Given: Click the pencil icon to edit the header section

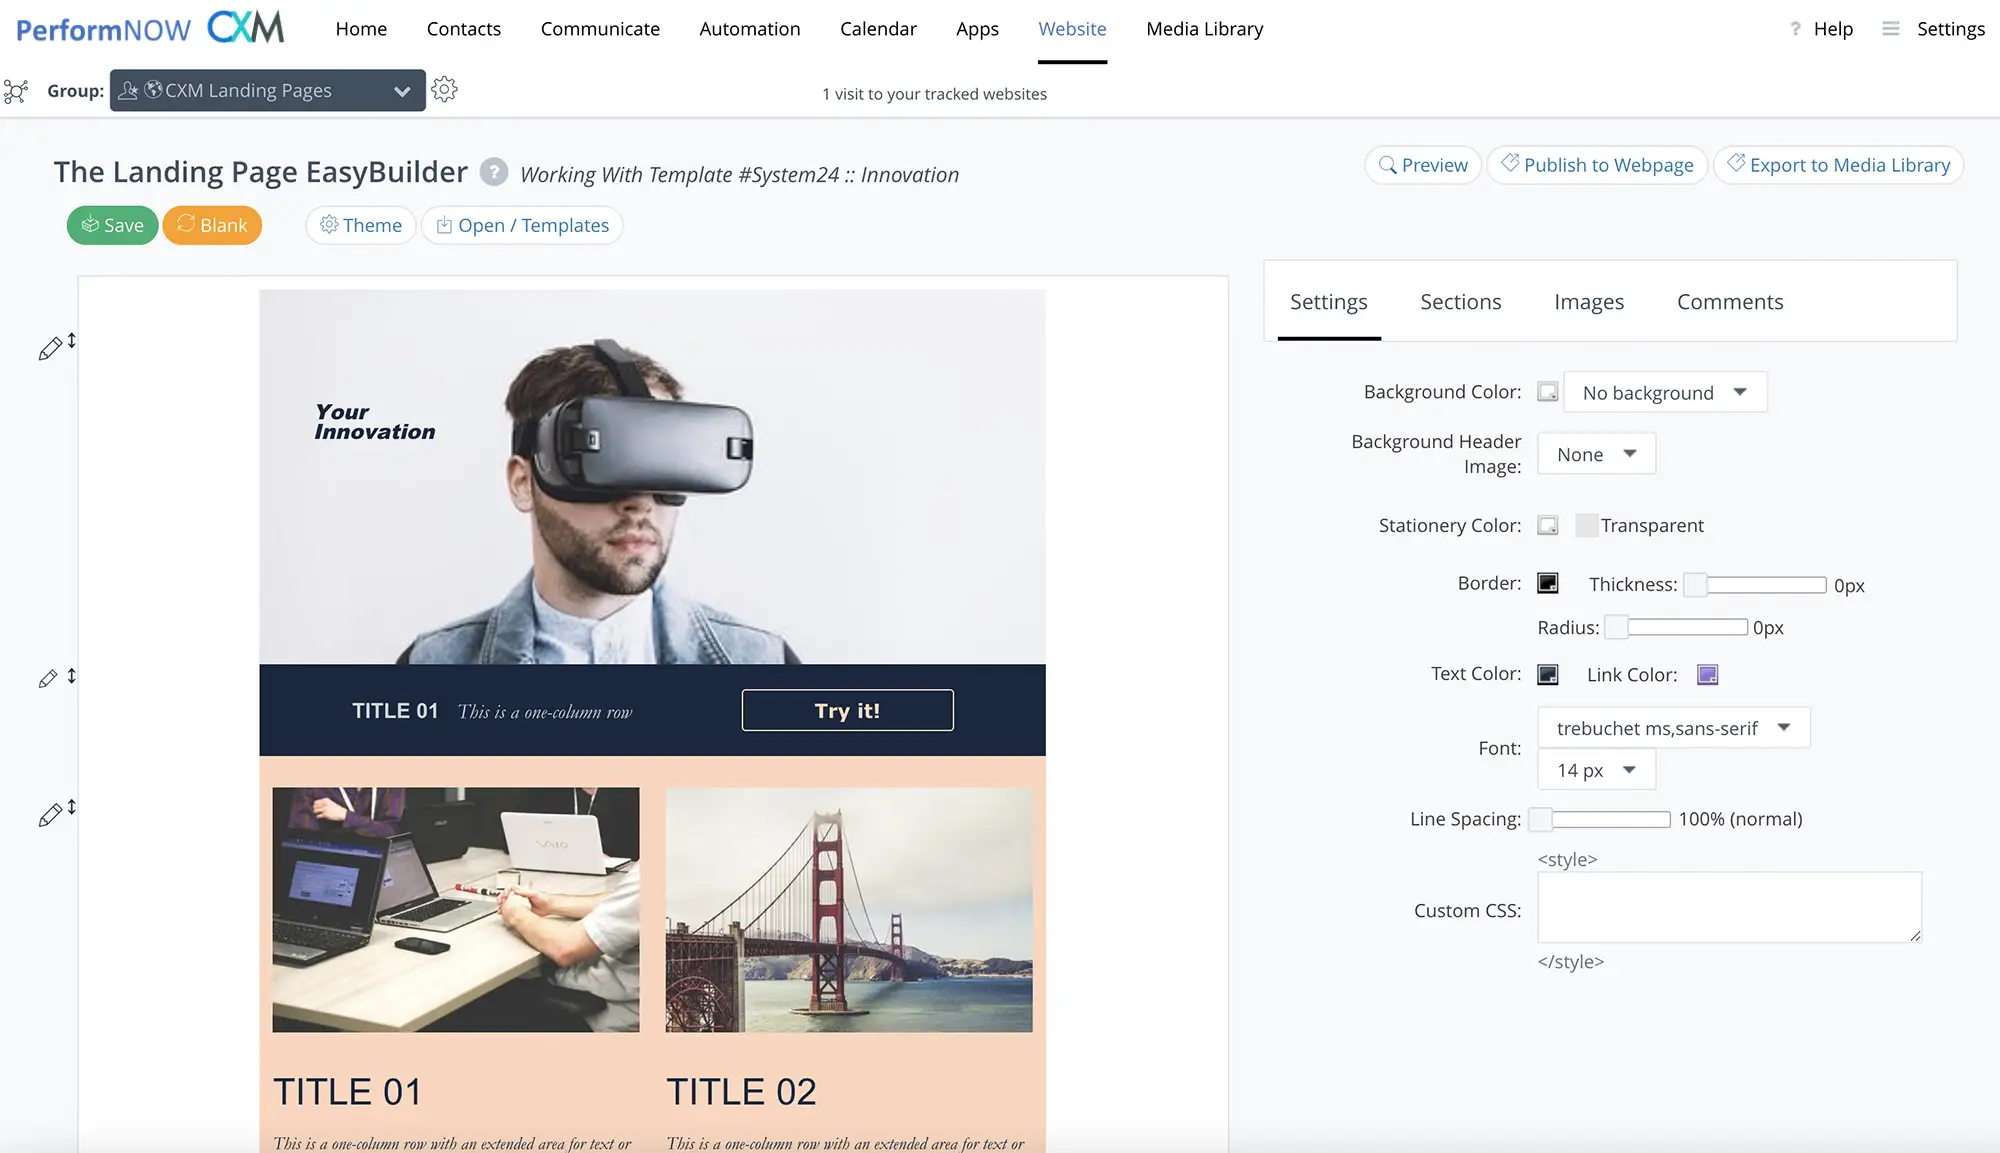Looking at the screenshot, I should [51, 349].
